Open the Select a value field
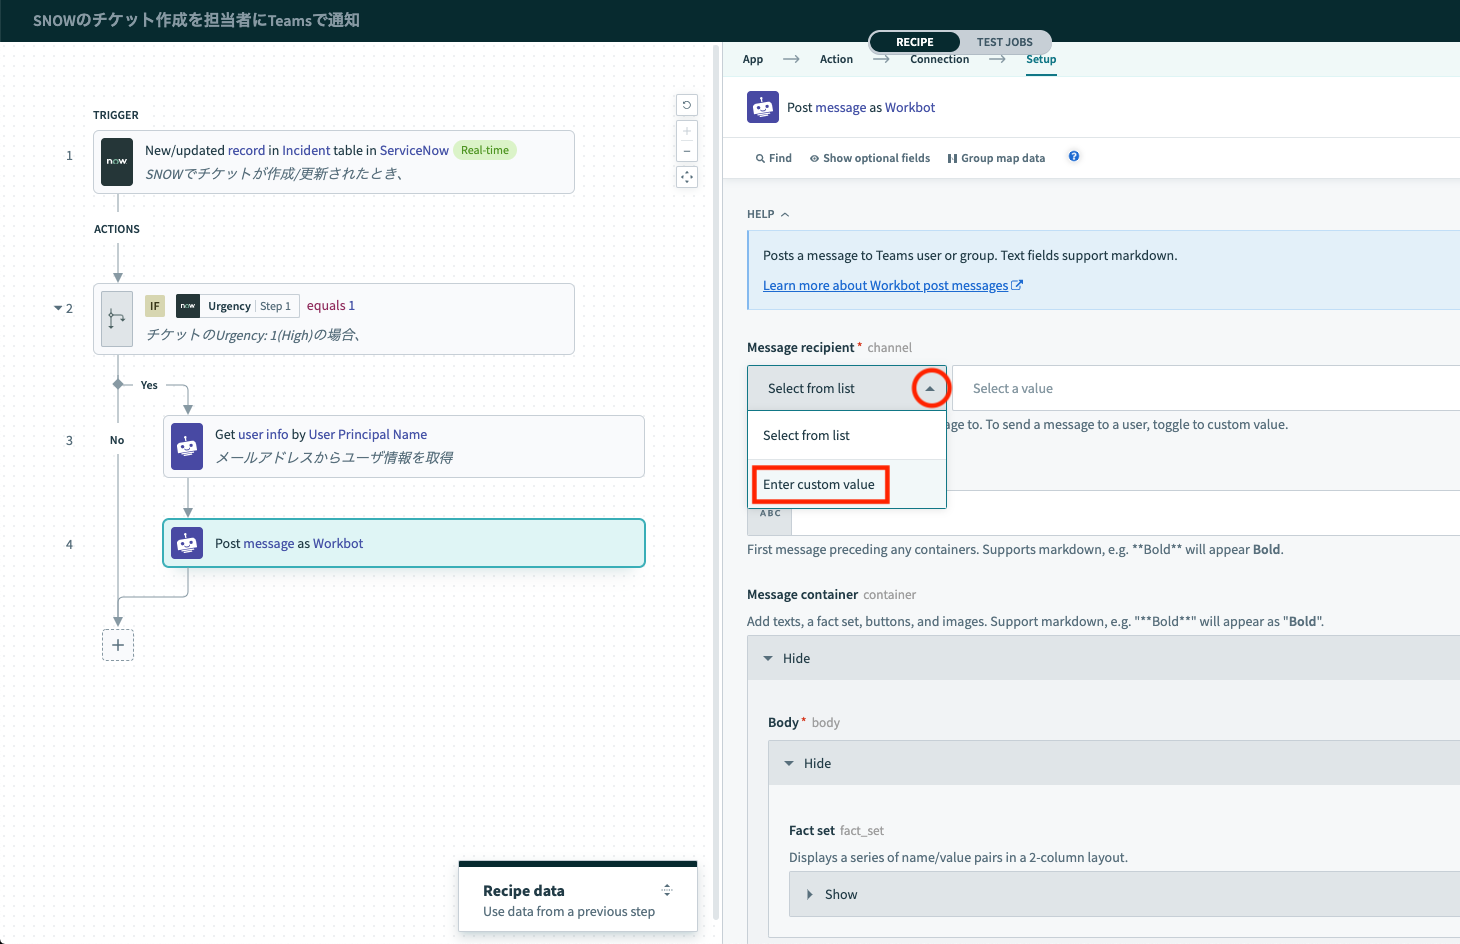 tap(1206, 388)
